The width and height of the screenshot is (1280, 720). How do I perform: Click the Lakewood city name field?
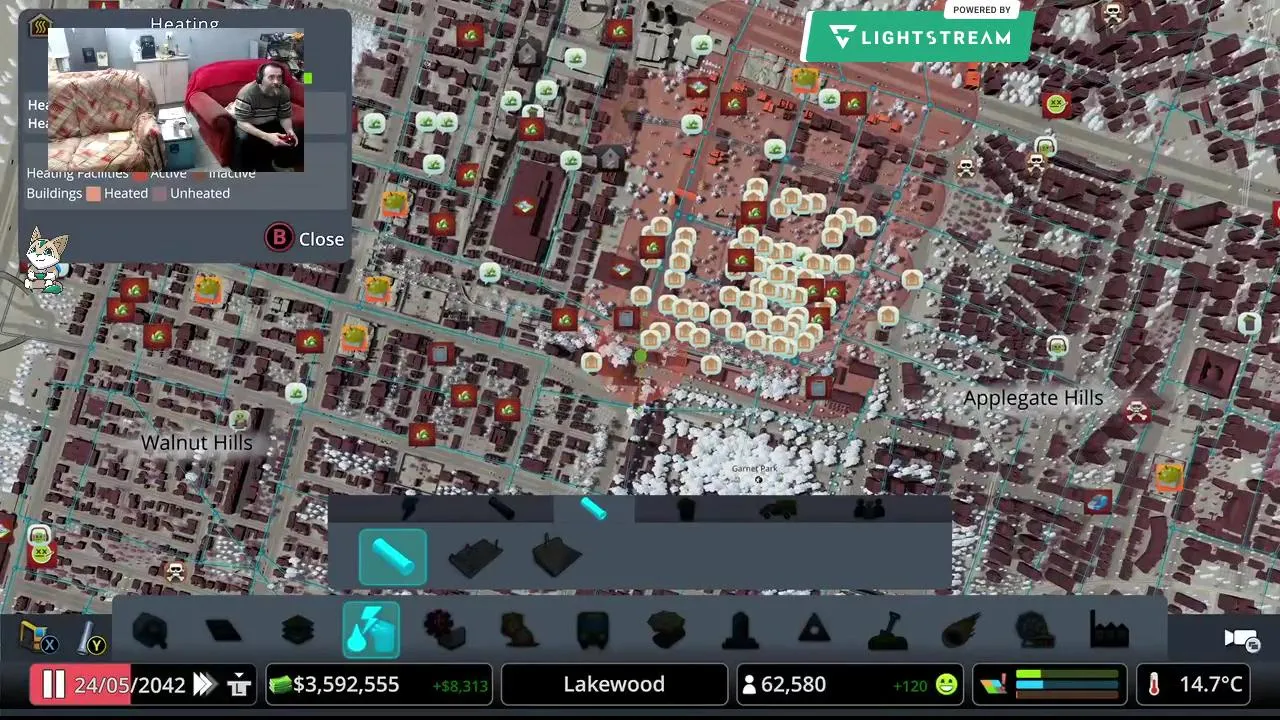614,685
